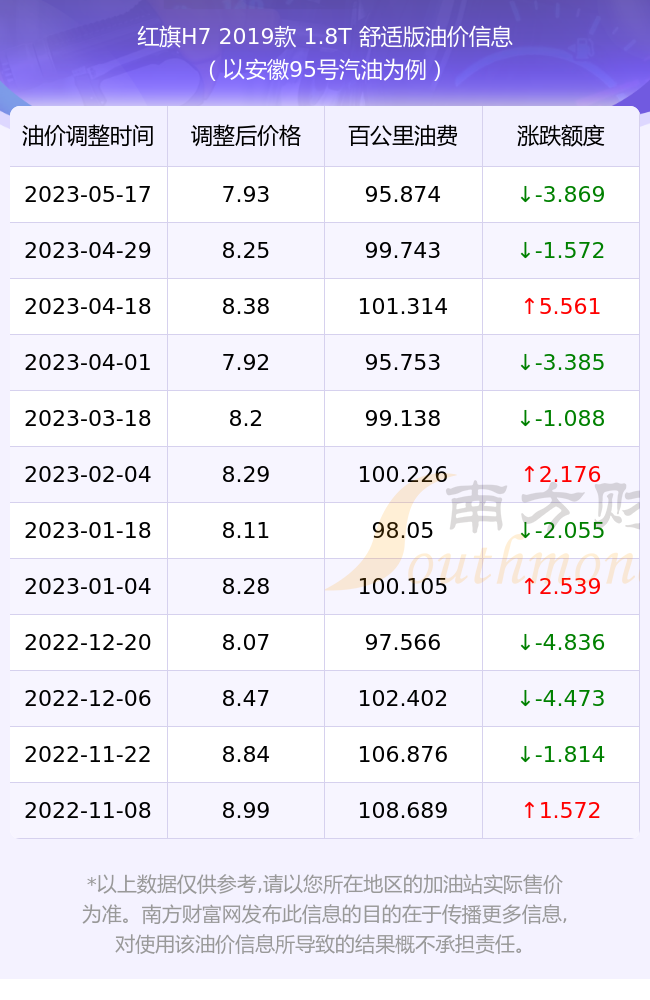Click the green down arrow value -4.836
The width and height of the screenshot is (650, 1000).
pyautogui.click(x=561, y=642)
